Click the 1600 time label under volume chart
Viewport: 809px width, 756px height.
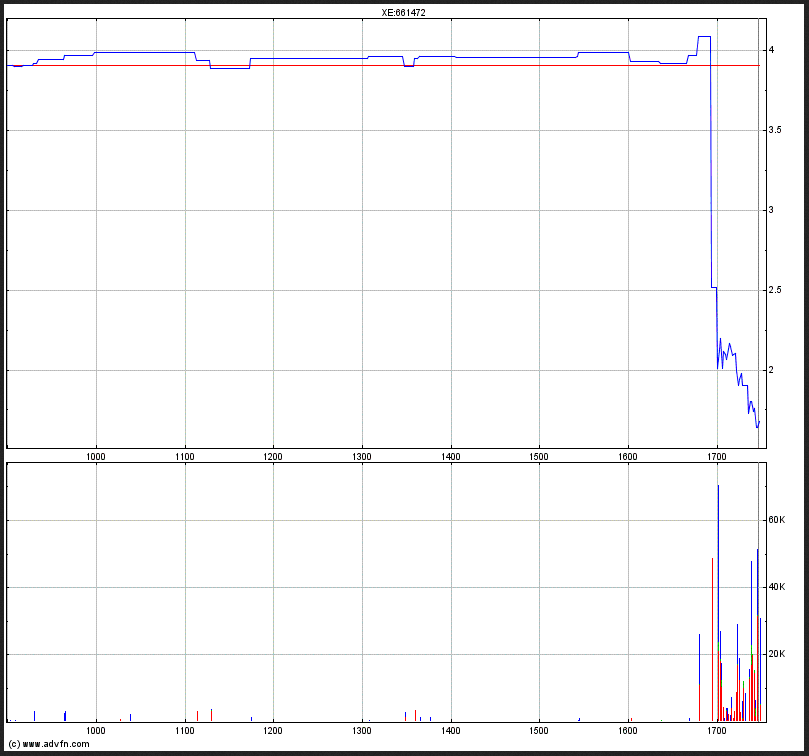pyautogui.click(x=628, y=731)
